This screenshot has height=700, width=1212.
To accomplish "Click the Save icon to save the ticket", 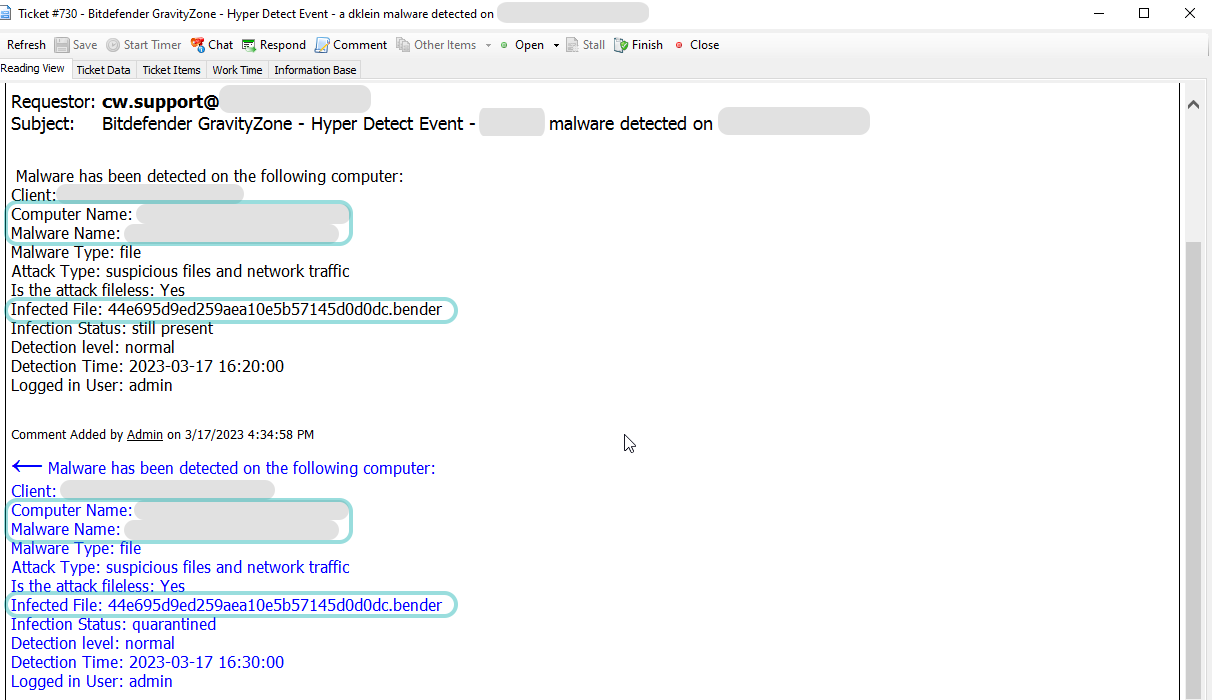I will tap(75, 44).
